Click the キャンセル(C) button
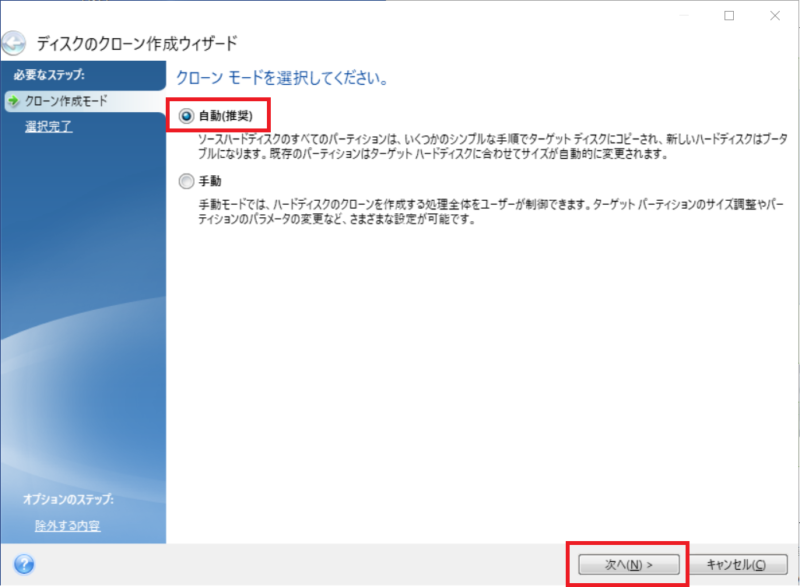 pos(736,565)
